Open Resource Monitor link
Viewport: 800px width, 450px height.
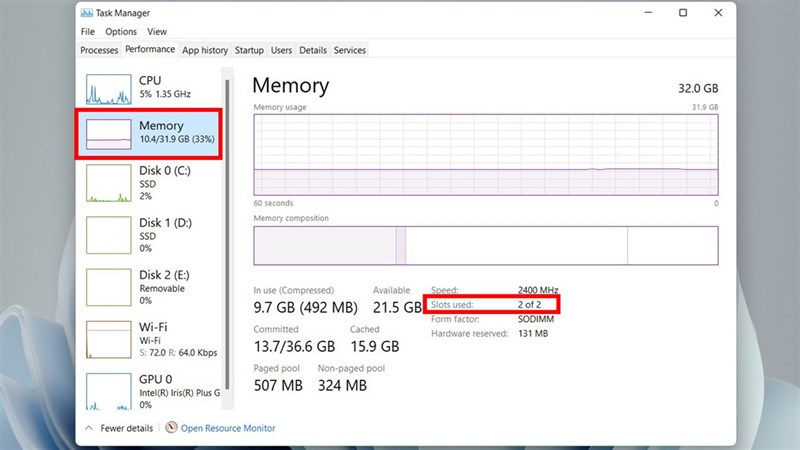point(228,428)
